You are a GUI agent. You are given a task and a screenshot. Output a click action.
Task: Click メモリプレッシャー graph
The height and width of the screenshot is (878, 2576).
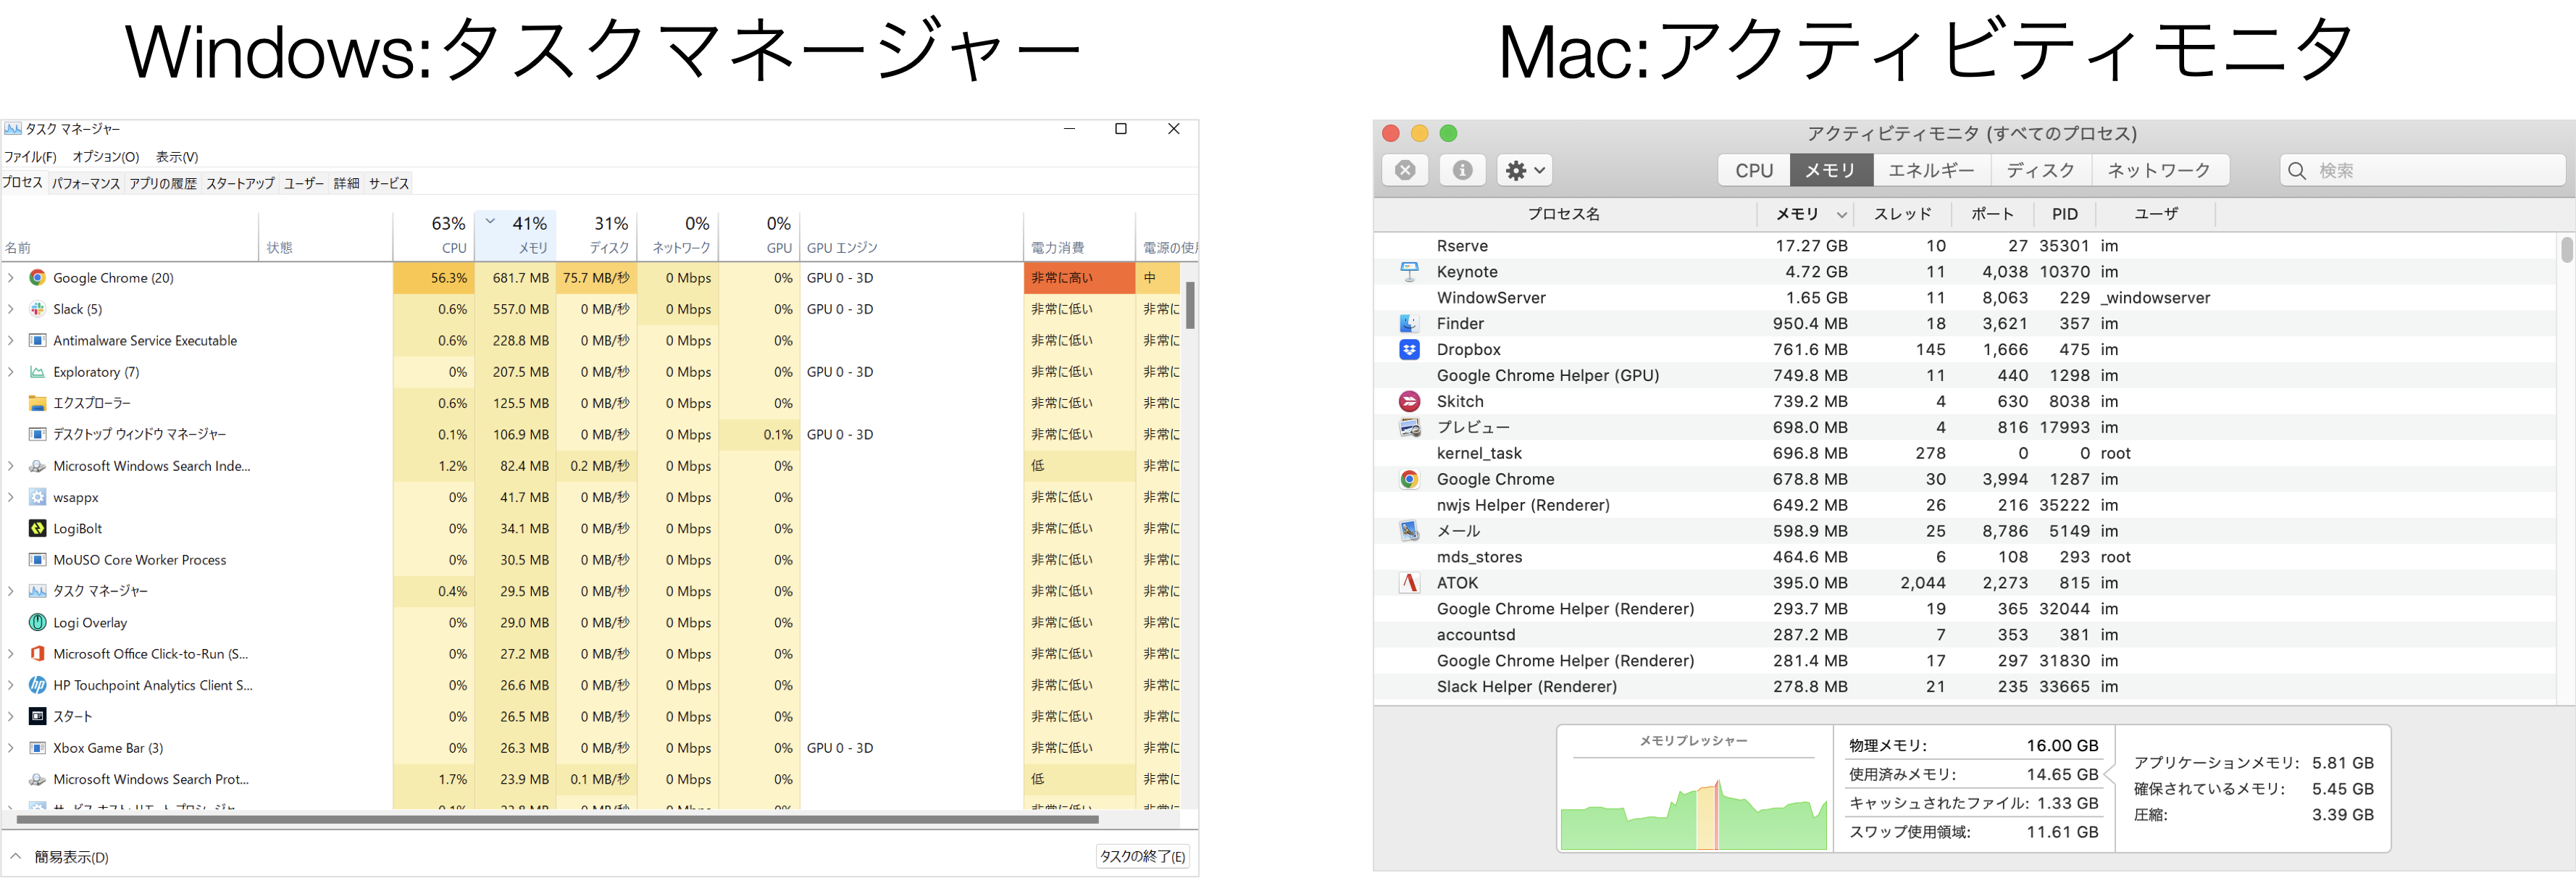pyautogui.click(x=1694, y=814)
